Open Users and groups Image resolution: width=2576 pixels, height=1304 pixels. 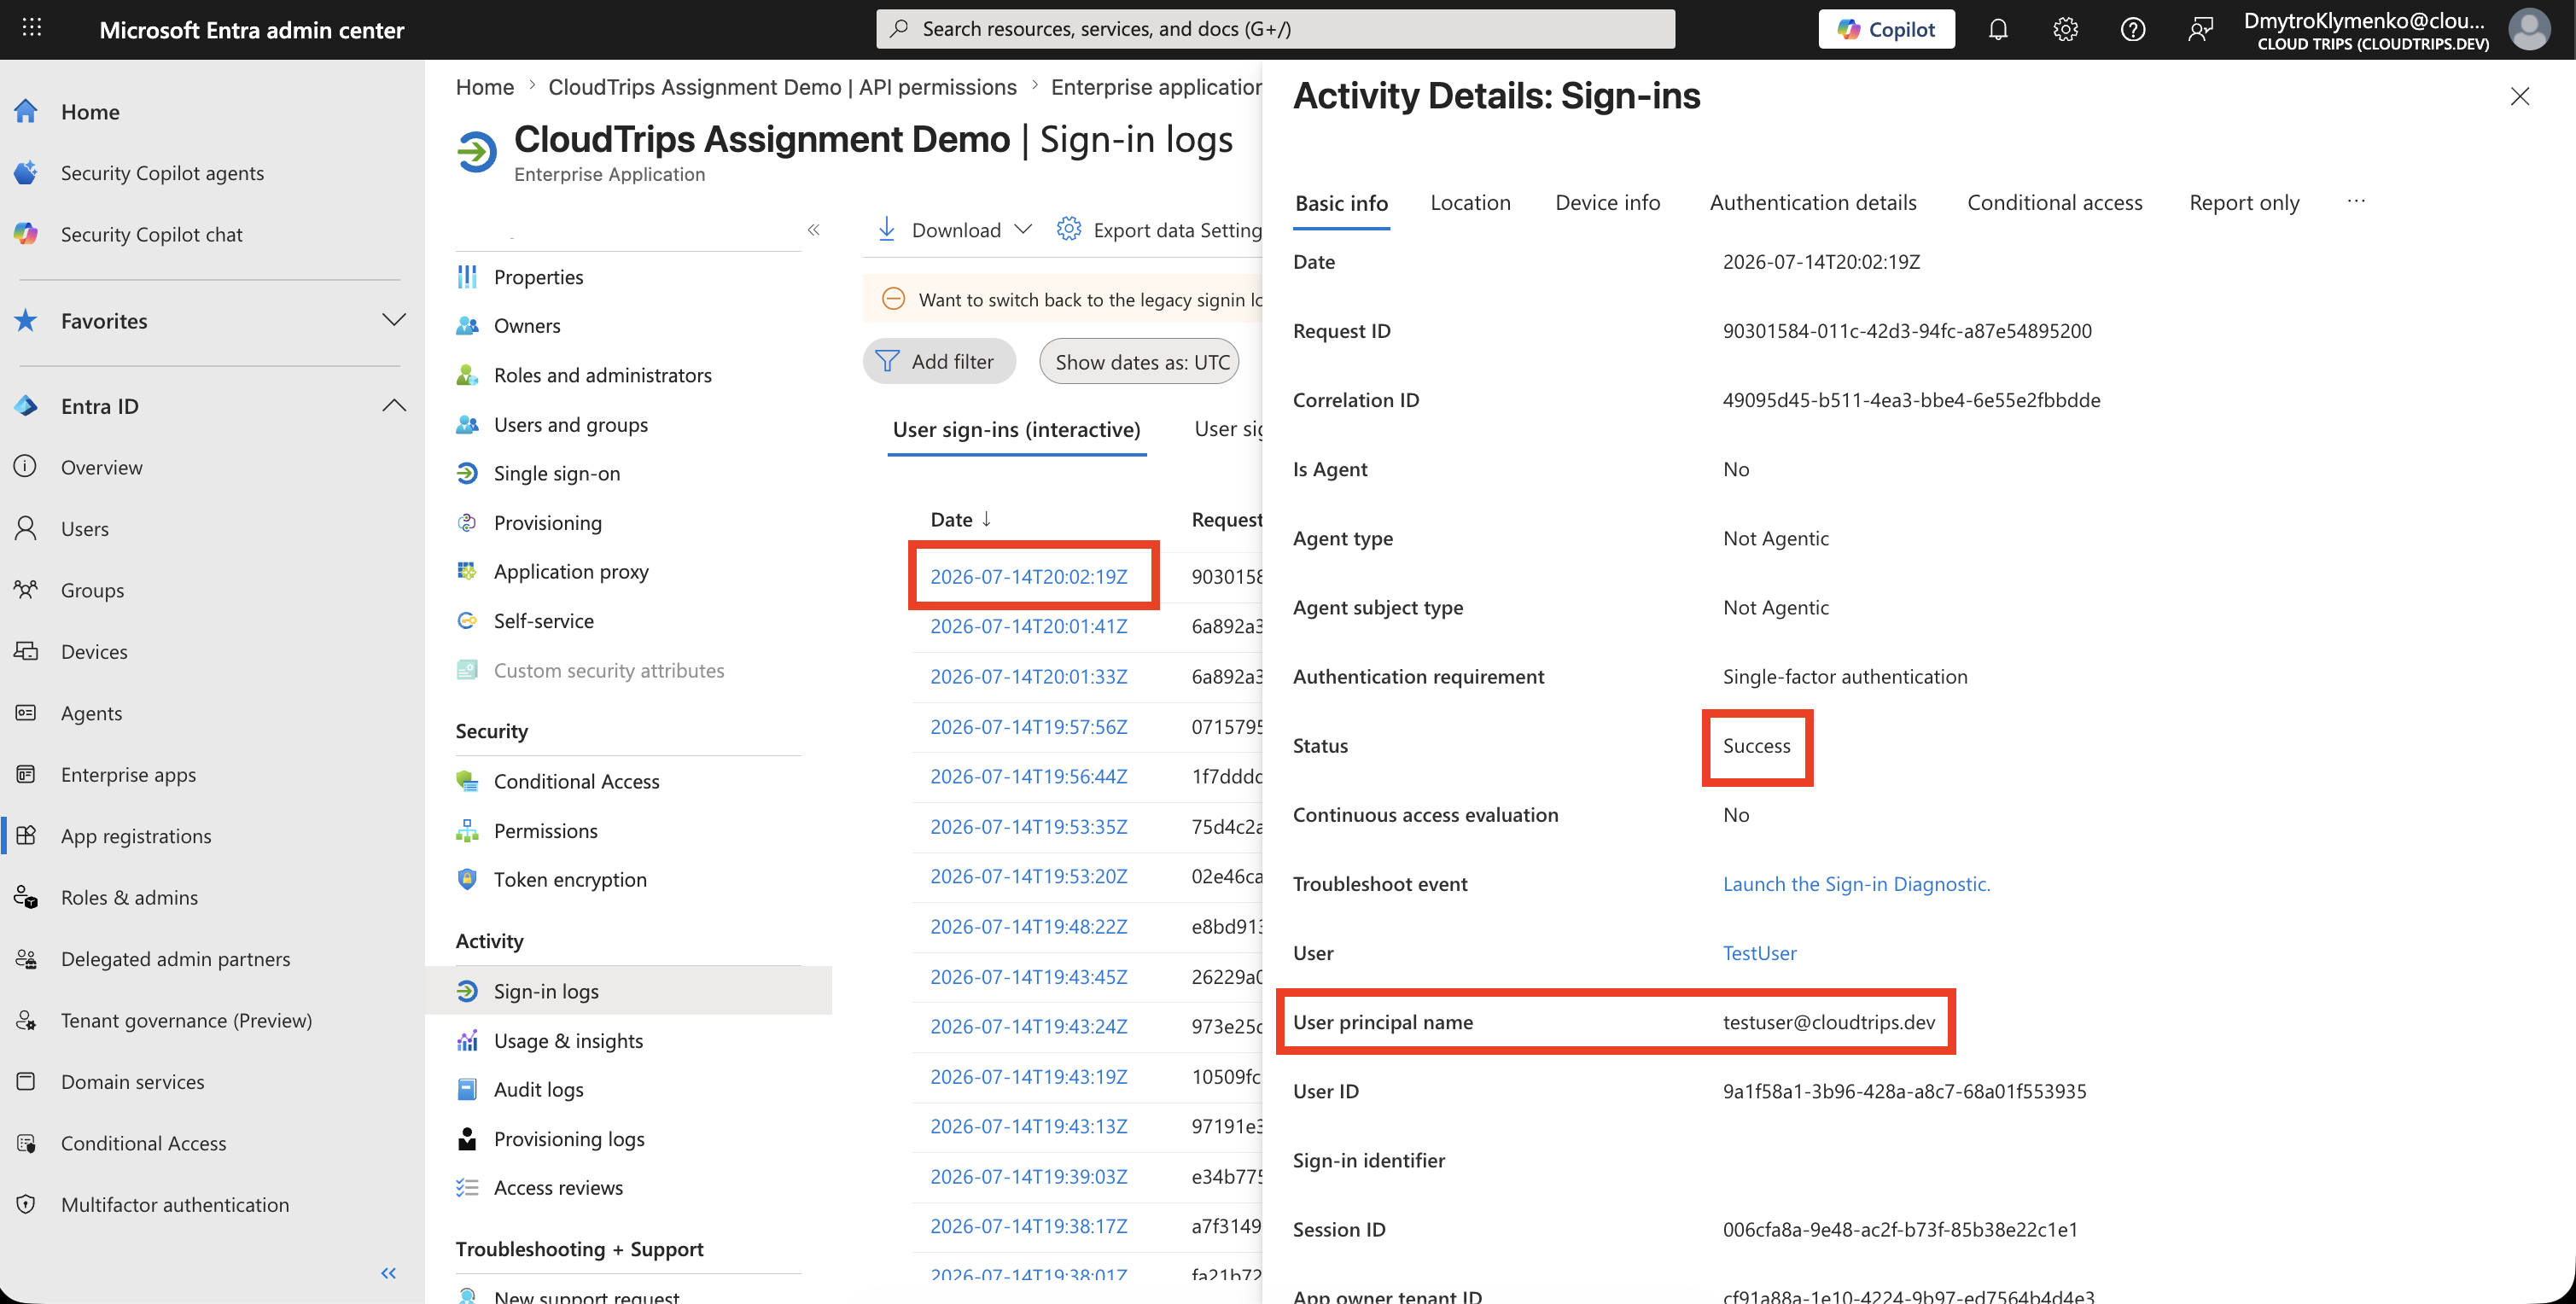click(x=571, y=424)
